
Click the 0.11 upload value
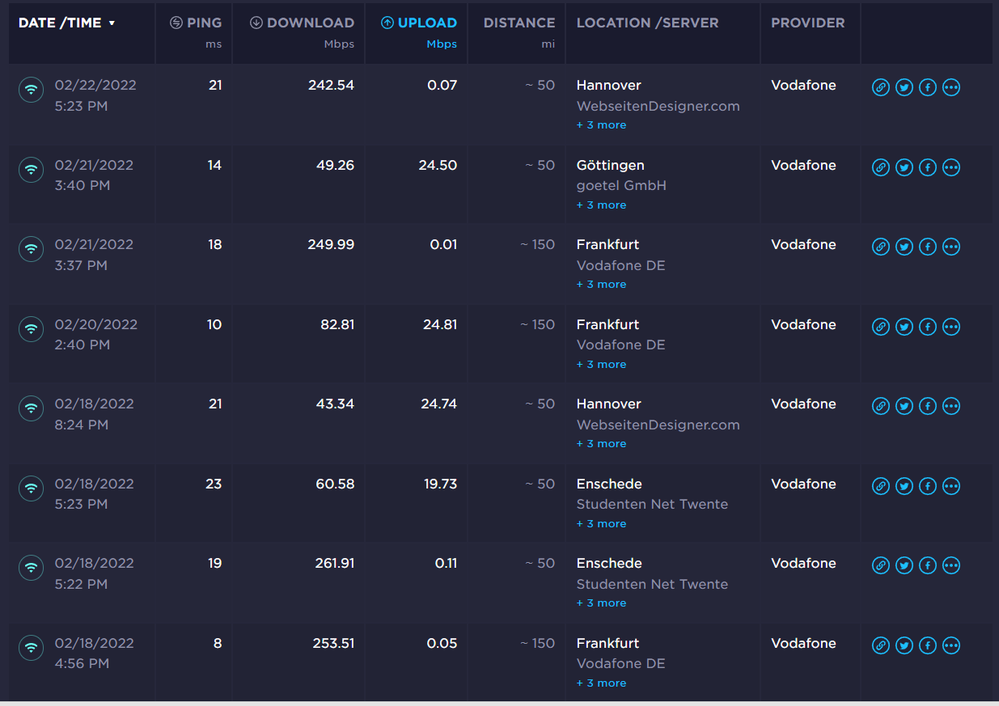point(446,563)
